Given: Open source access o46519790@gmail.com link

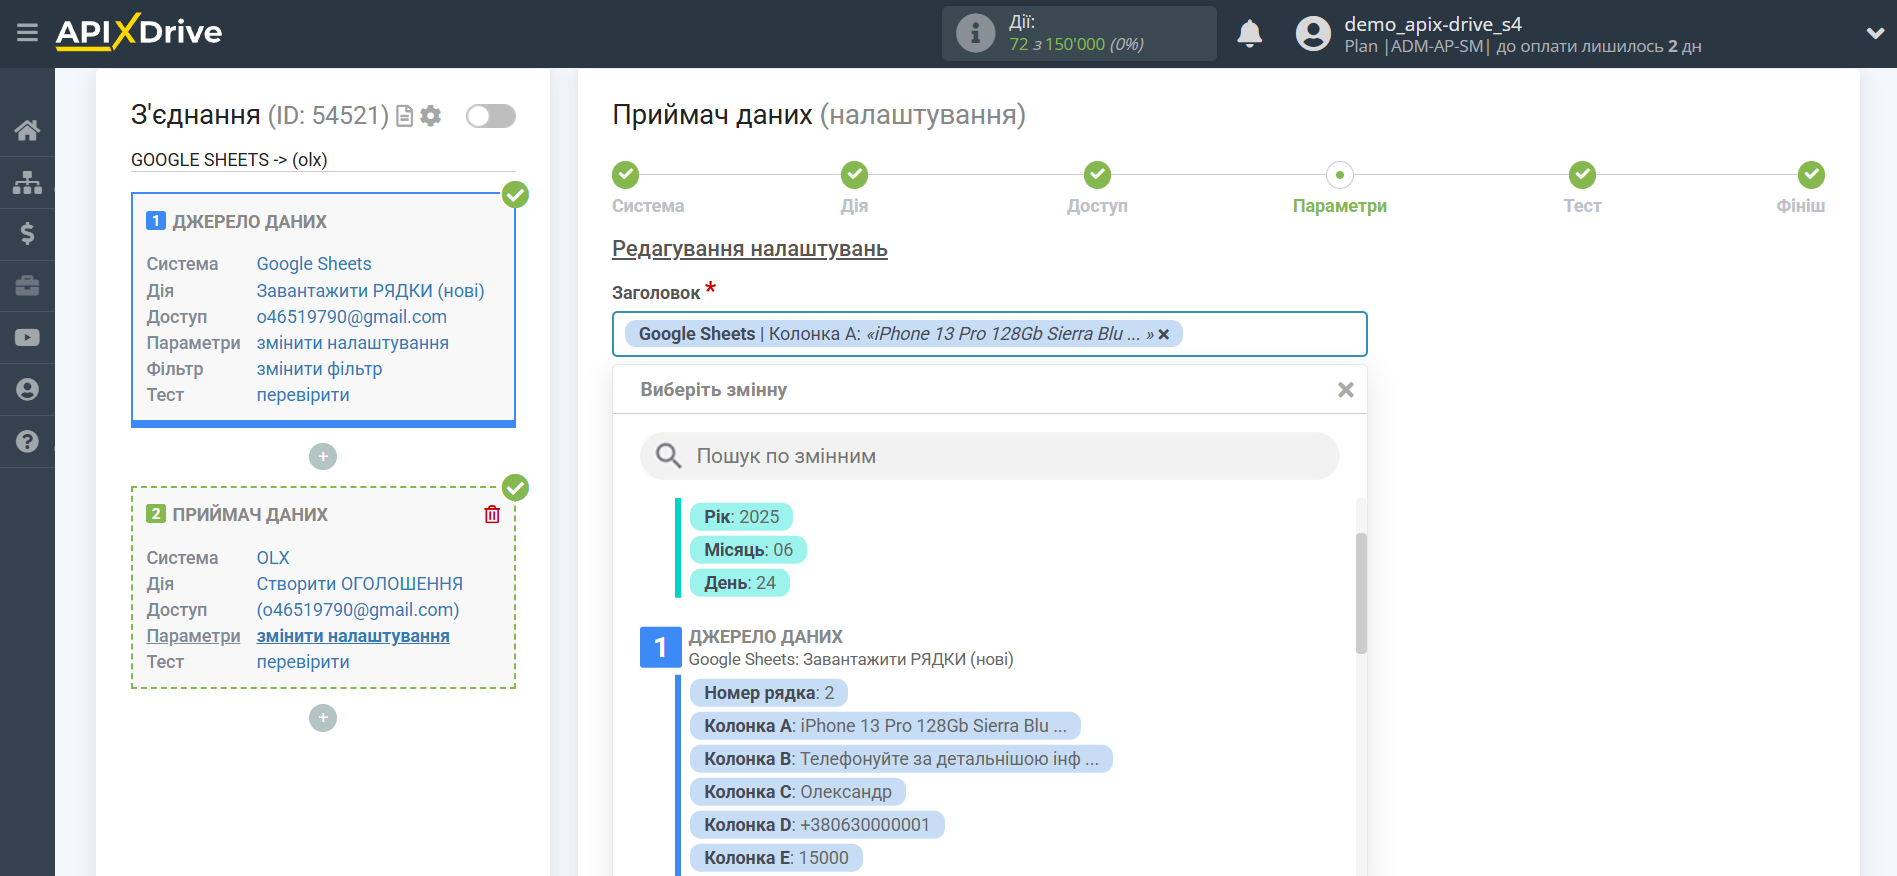Looking at the screenshot, I should (352, 317).
